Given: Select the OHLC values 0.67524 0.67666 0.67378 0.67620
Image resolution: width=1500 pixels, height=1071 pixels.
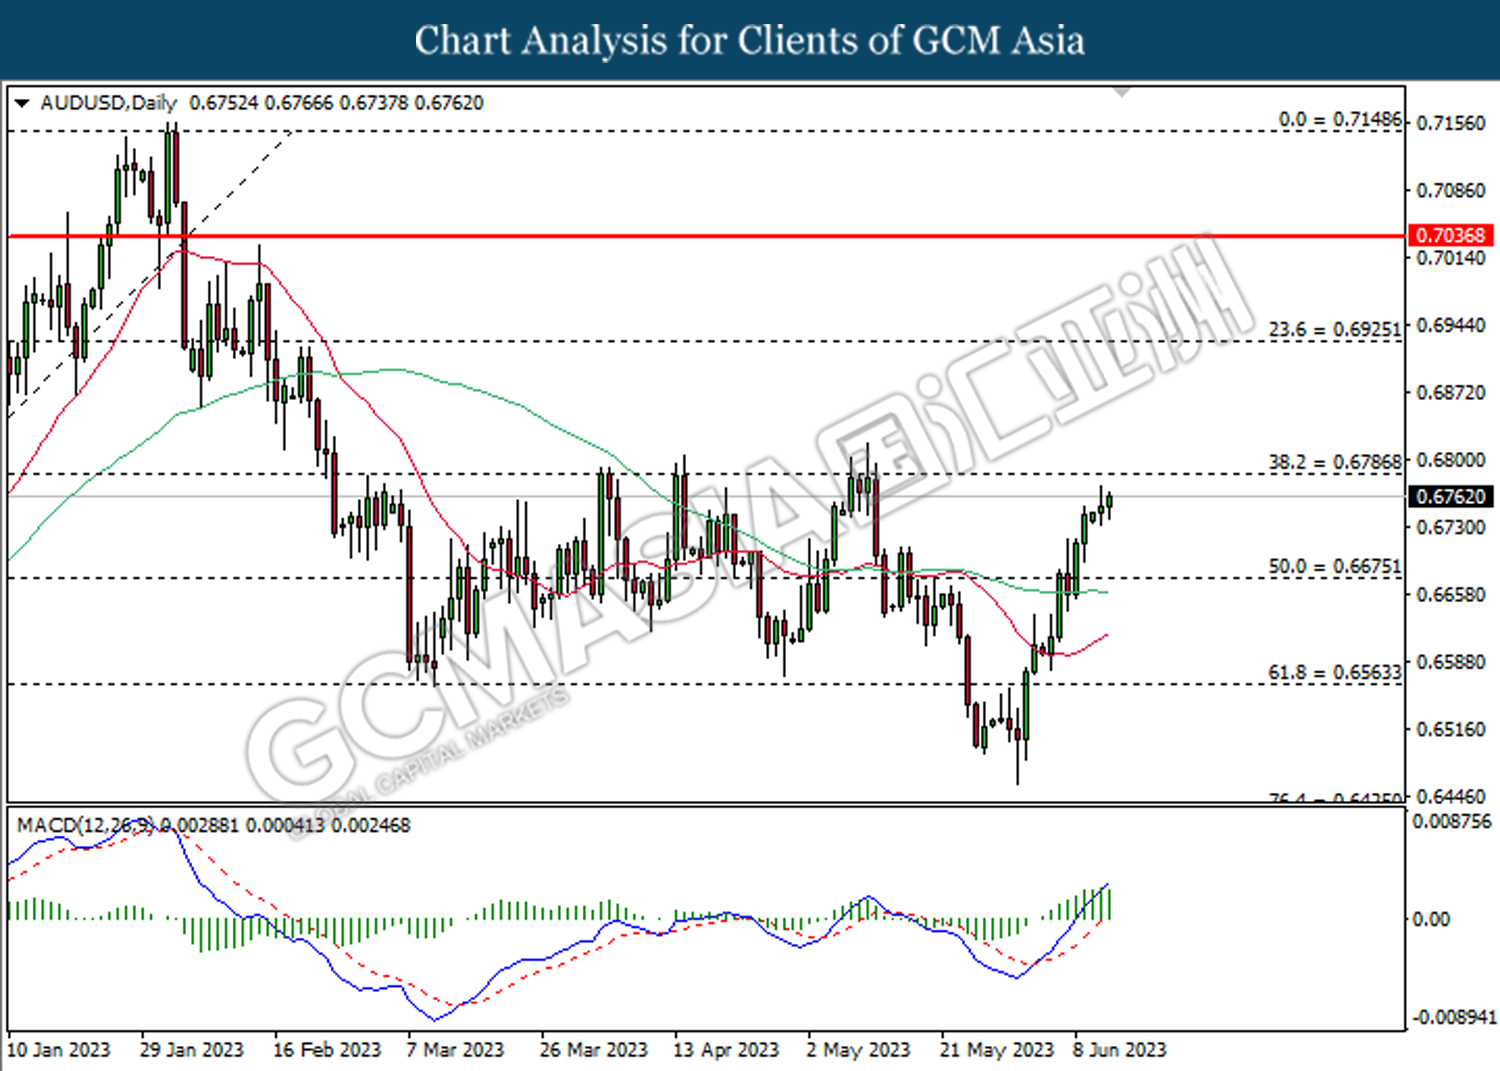Looking at the screenshot, I should click(x=336, y=103).
